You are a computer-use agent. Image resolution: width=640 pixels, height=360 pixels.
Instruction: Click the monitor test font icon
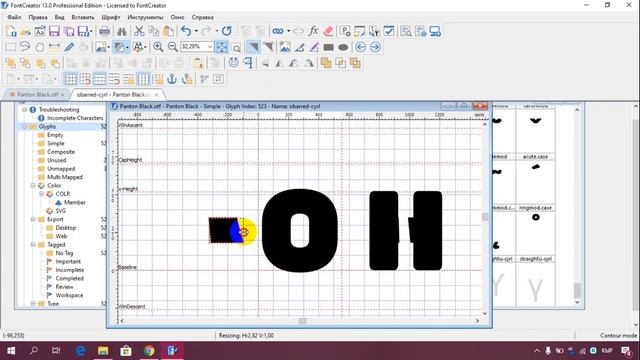(x=435, y=31)
